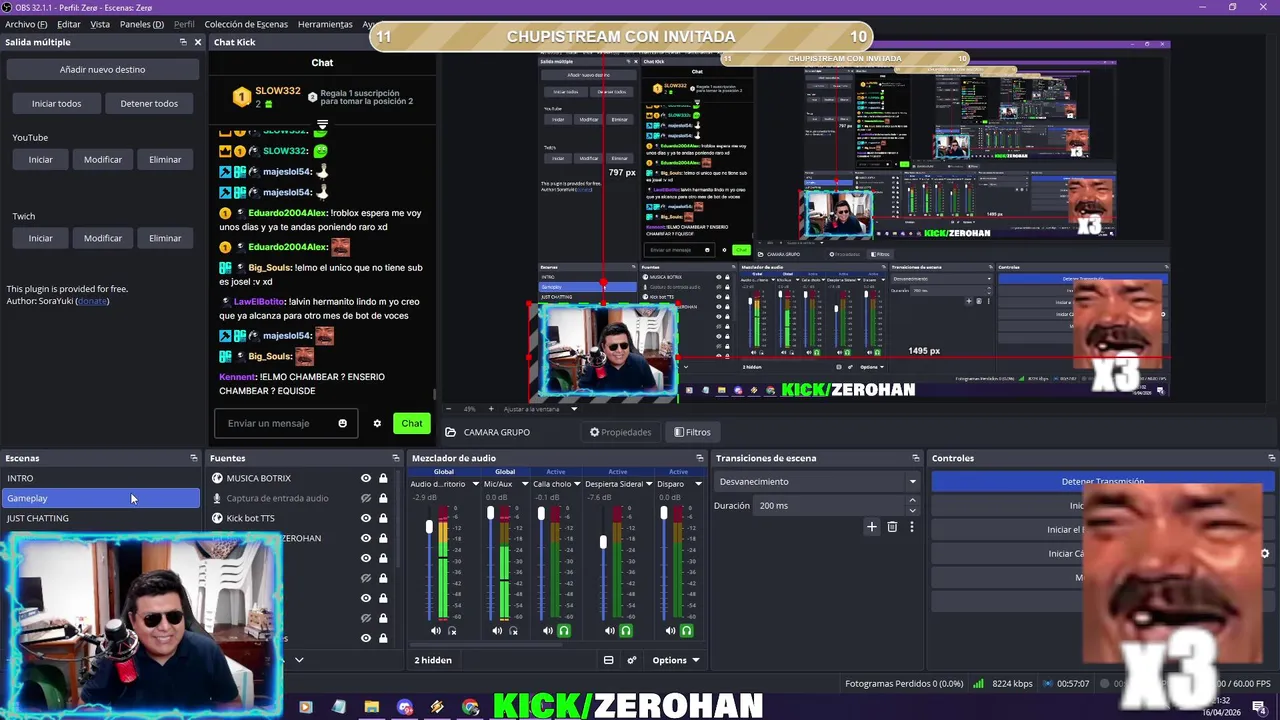This screenshot has height=720, width=1280.
Task: Float the Salida múltiple dock panel
Action: (x=183, y=42)
